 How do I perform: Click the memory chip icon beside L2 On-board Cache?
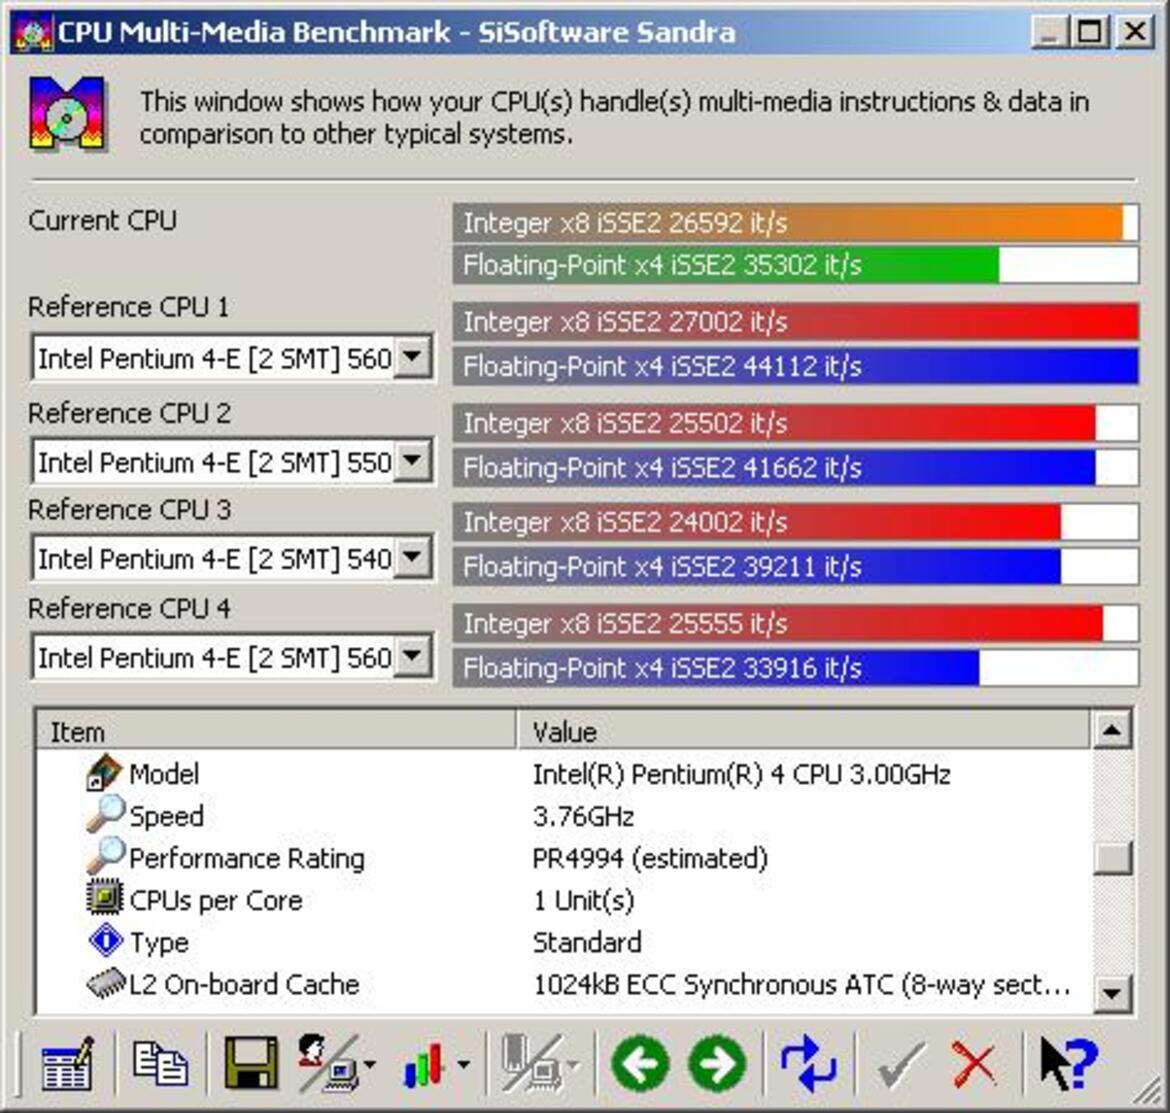[106, 983]
